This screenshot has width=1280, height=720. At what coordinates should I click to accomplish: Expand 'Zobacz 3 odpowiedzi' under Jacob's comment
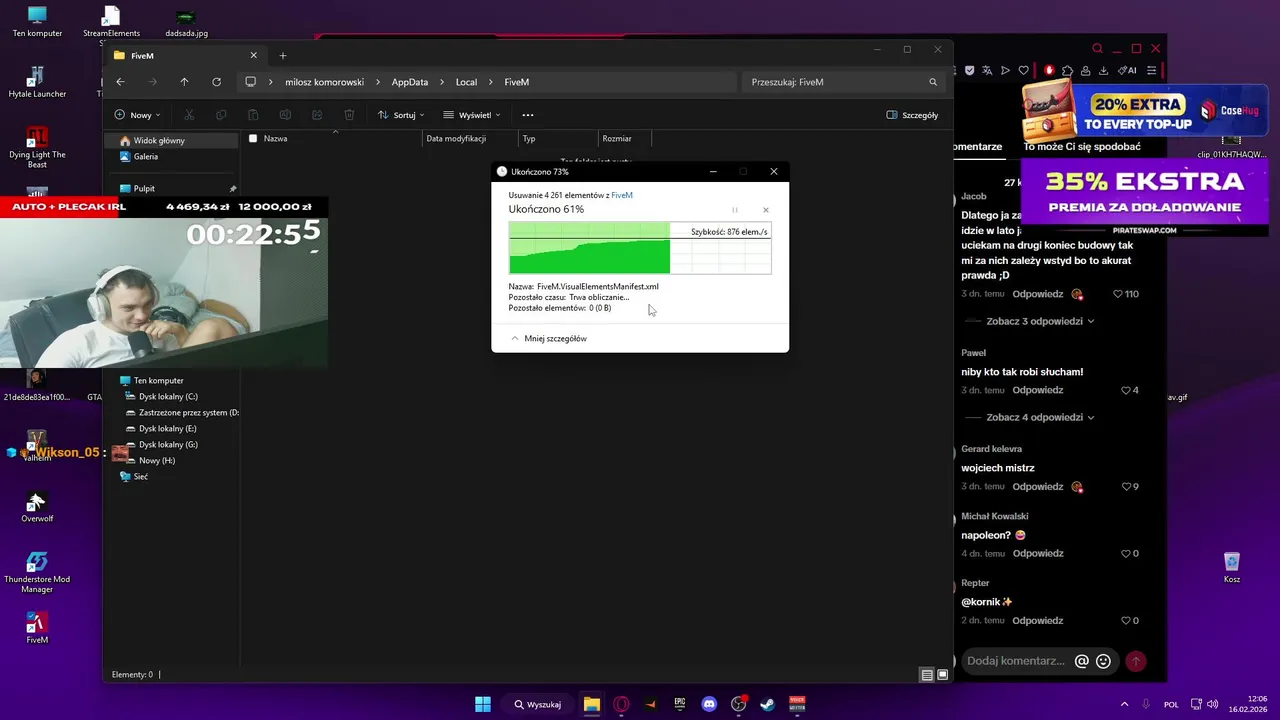point(1040,322)
